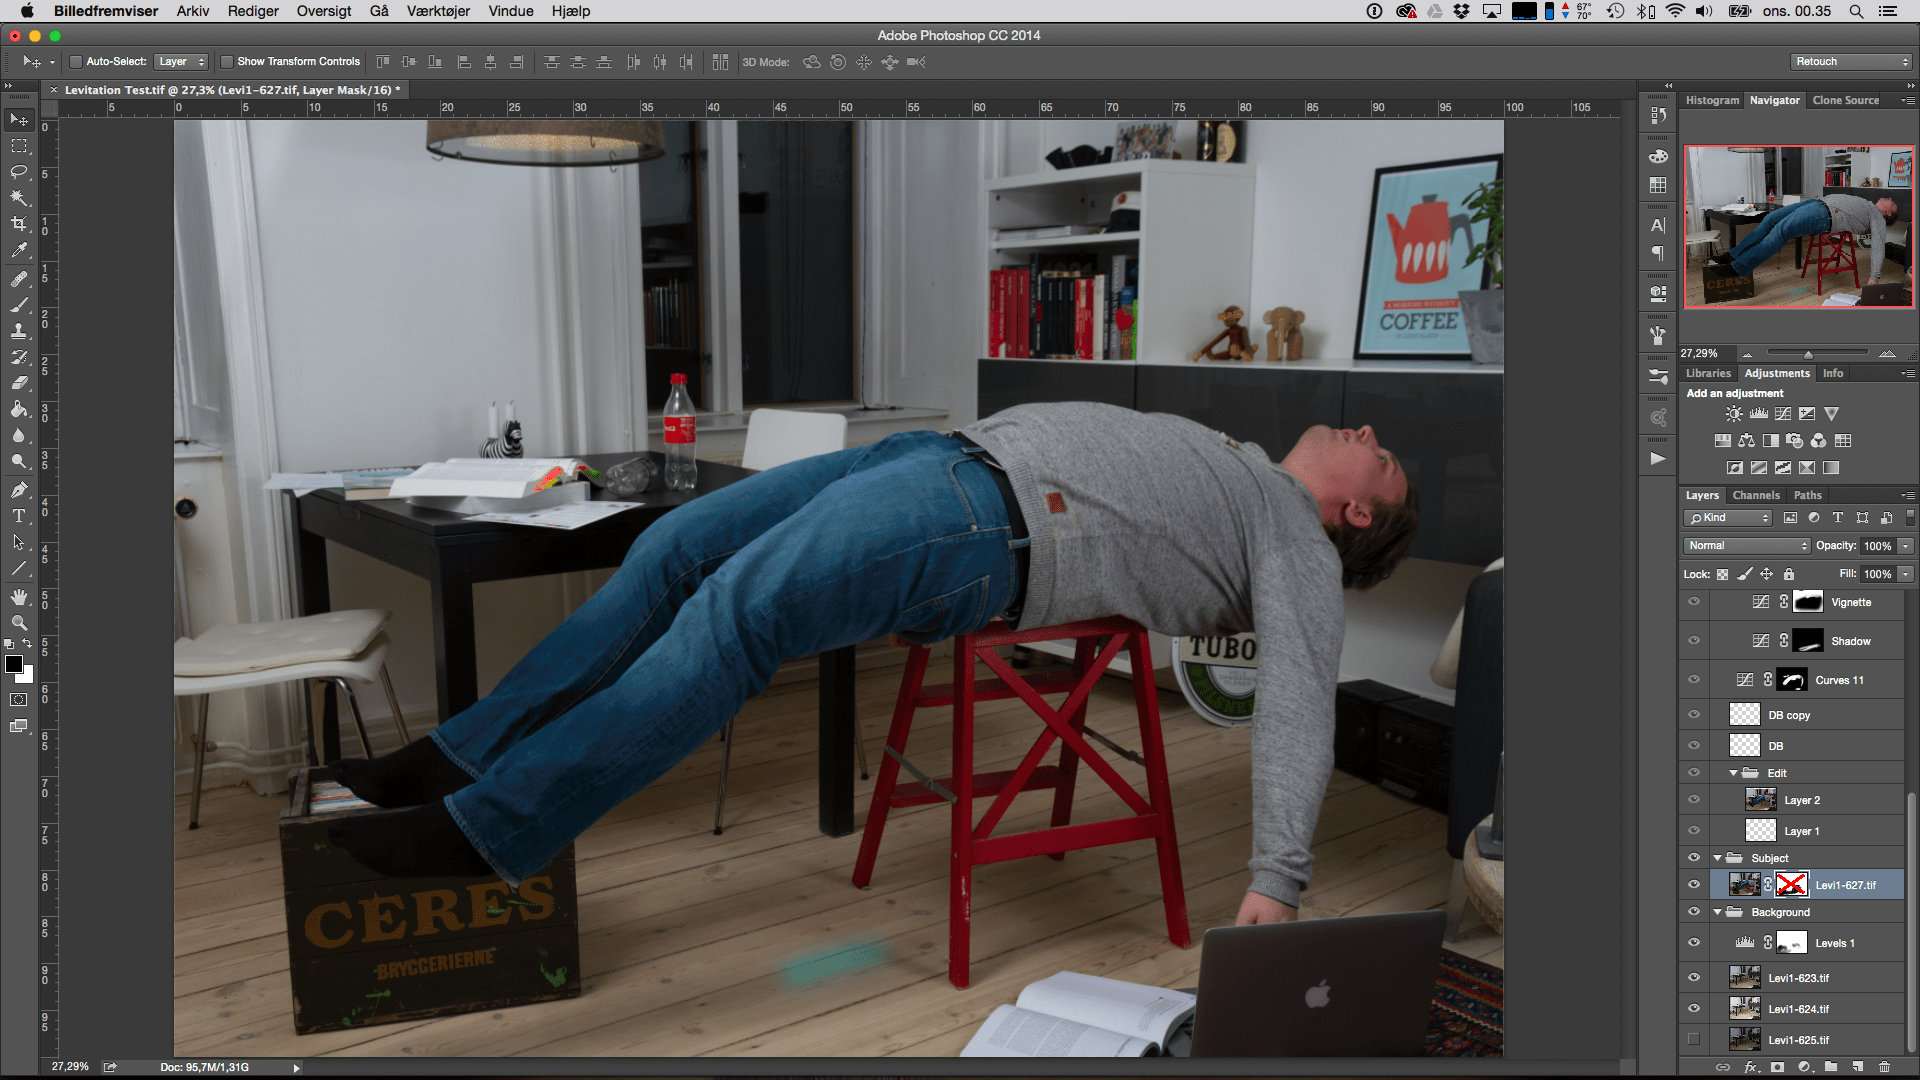Enable the Auto-Select checkbox
This screenshot has width=1920, height=1080.
[x=75, y=62]
